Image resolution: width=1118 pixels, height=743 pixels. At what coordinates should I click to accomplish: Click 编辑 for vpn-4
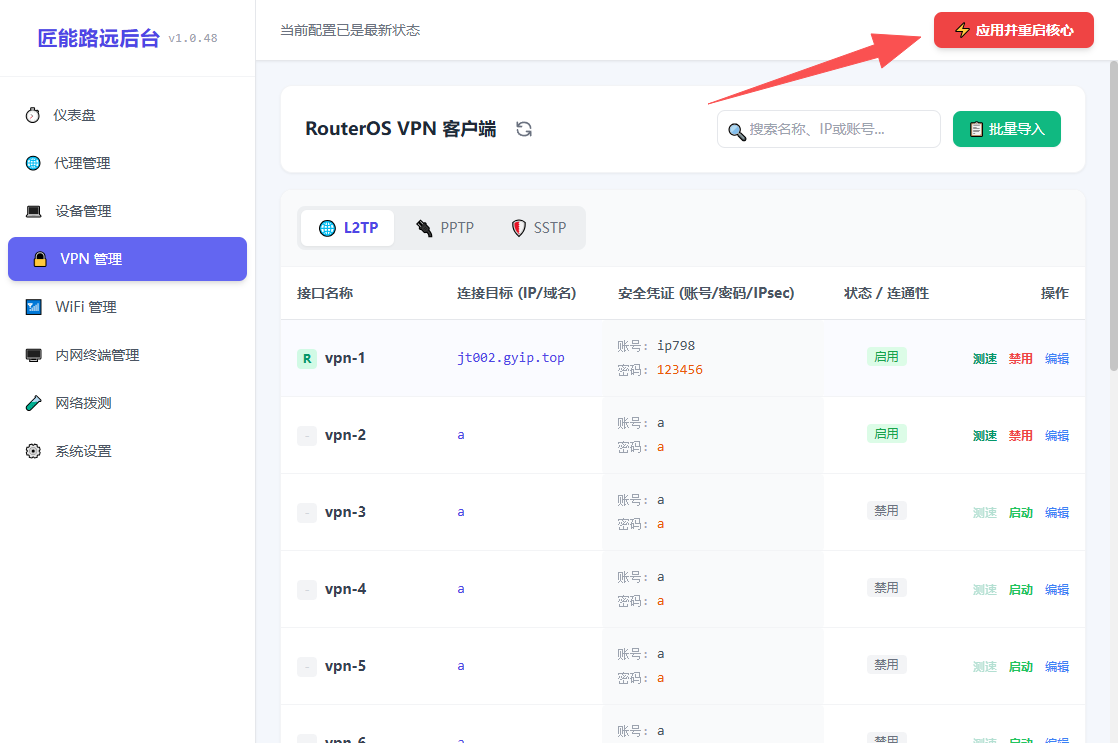(x=1057, y=590)
